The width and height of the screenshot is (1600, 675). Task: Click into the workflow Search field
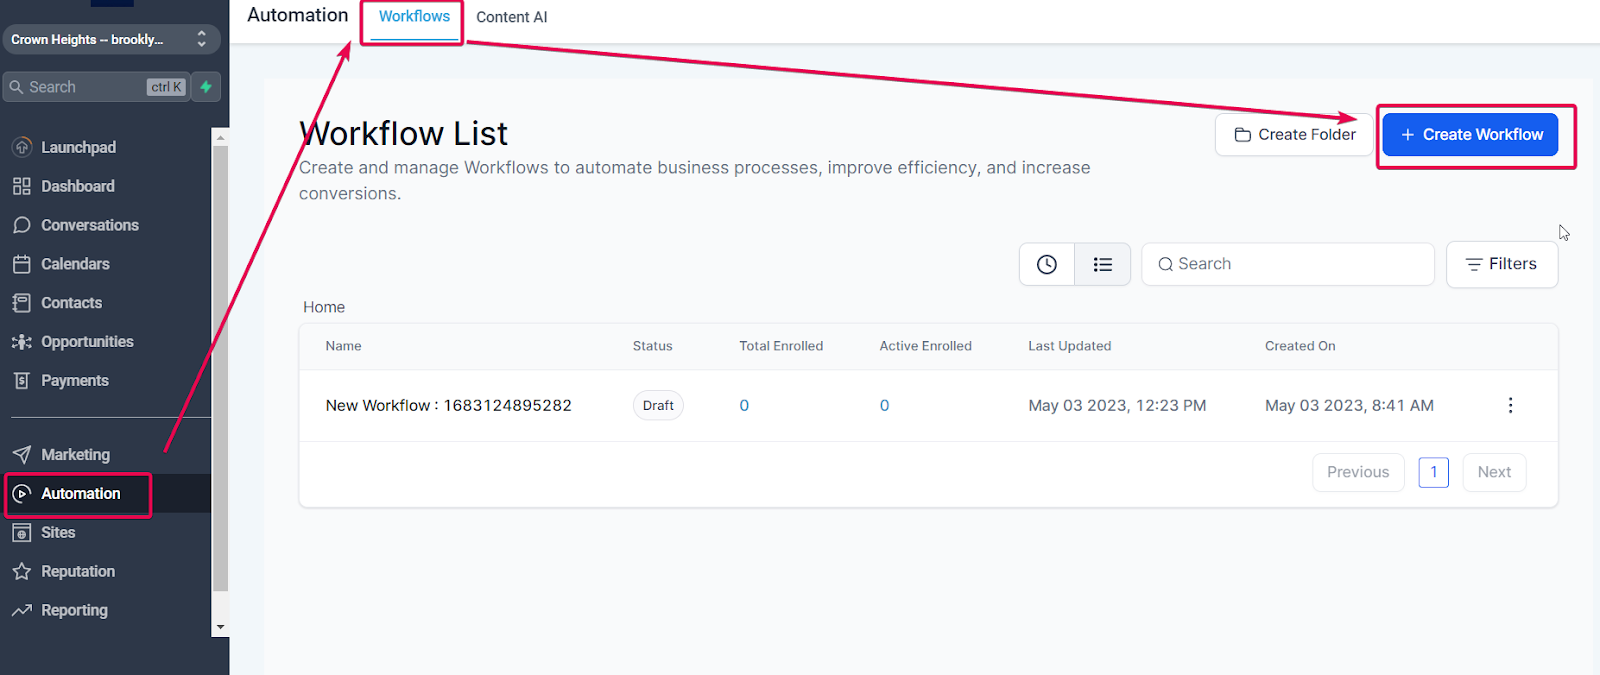point(1288,264)
